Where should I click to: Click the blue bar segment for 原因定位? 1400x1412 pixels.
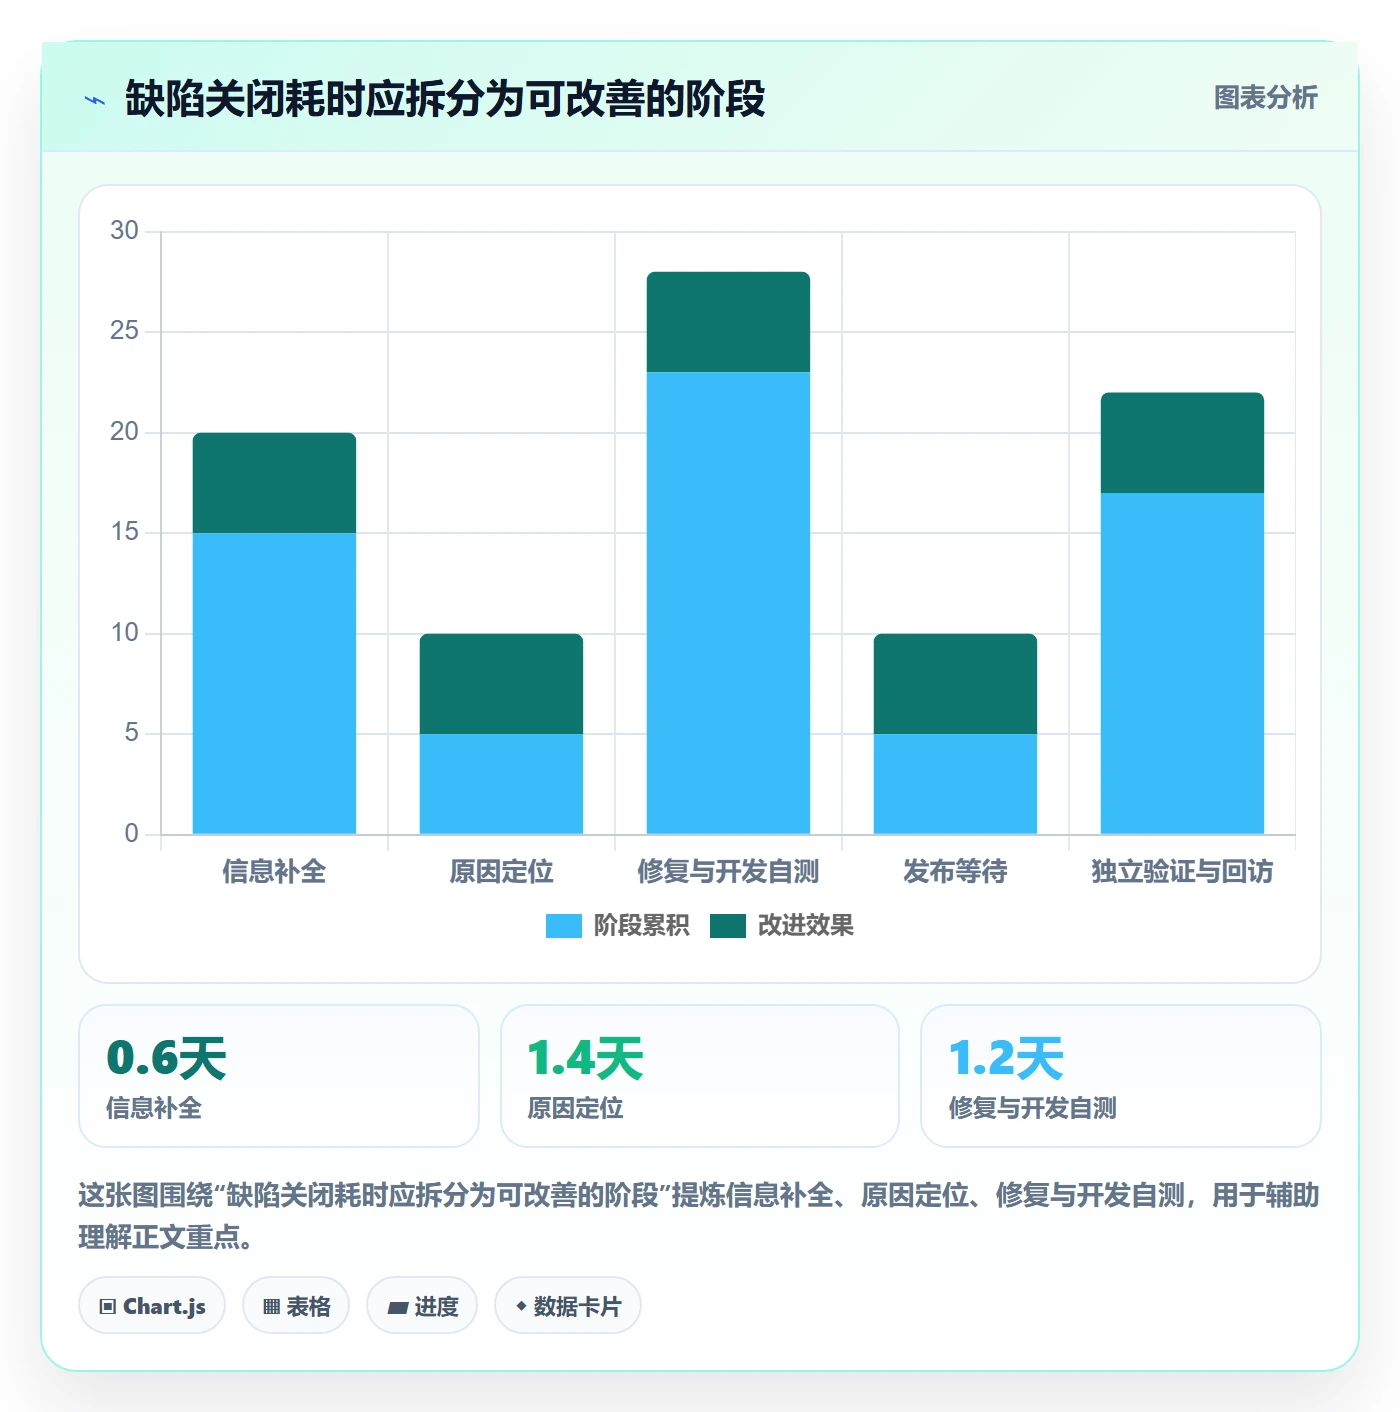pyautogui.click(x=501, y=784)
